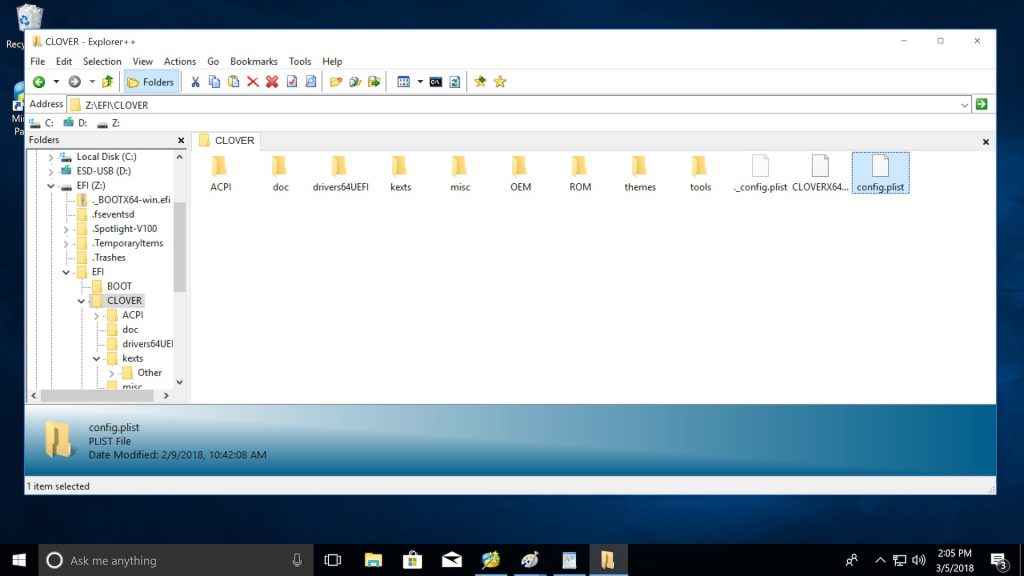The width and height of the screenshot is (1024, 576).
Task: Switch to the CLOVER tab
Action: [227, 140]
